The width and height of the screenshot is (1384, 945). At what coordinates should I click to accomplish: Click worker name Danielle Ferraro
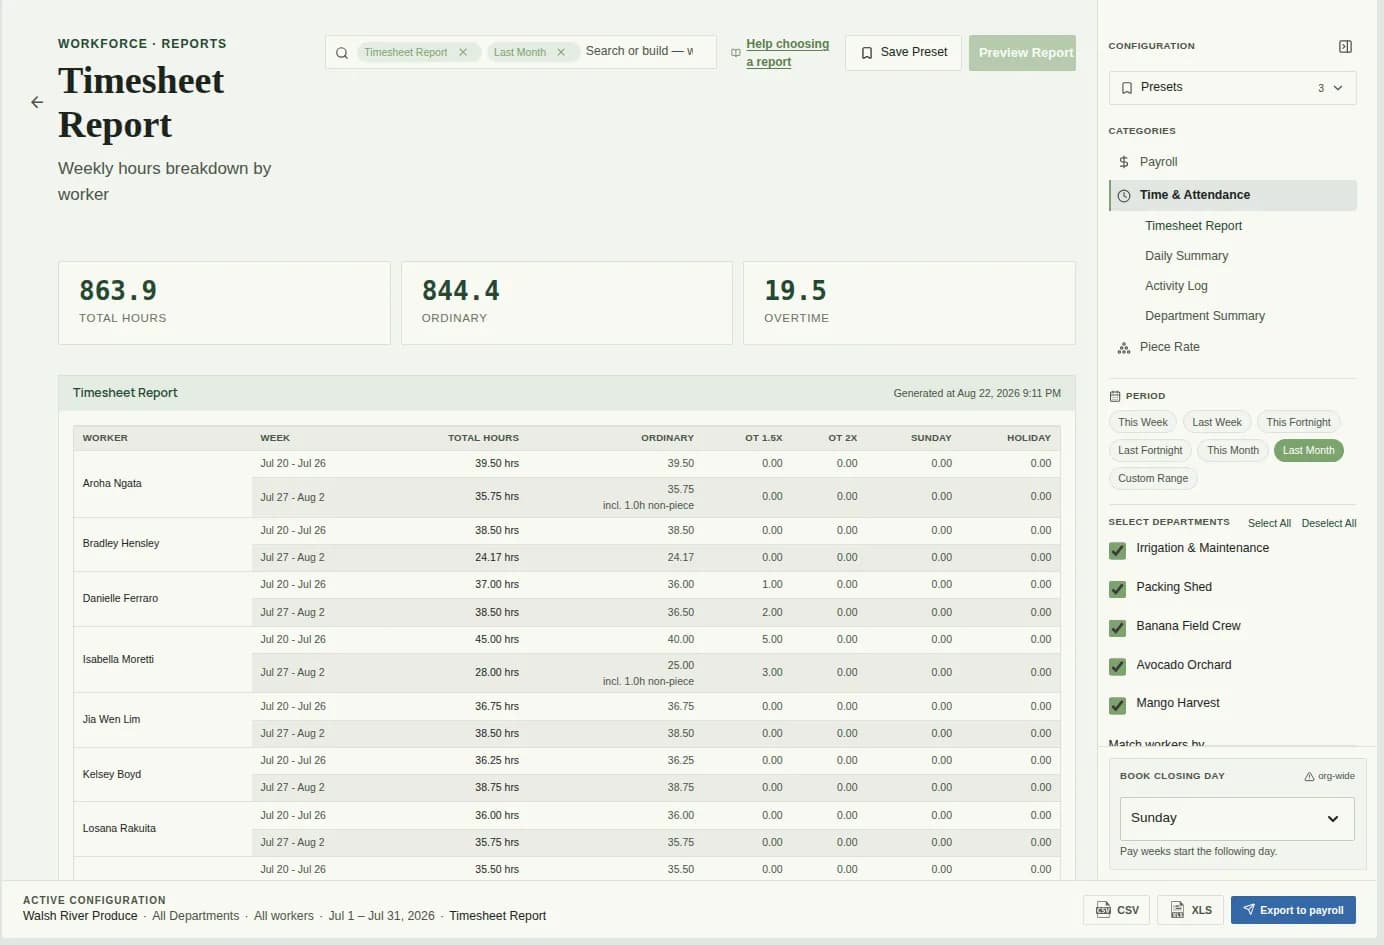pos(120,599)
